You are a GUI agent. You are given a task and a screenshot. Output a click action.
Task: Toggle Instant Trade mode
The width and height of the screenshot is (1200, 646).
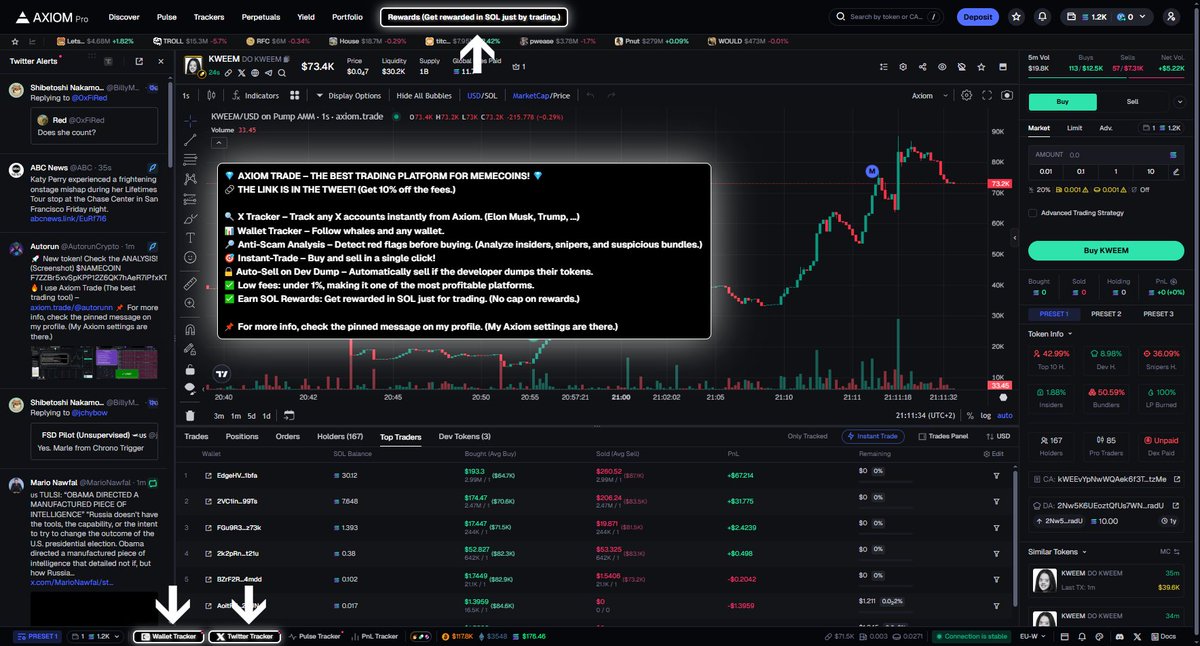pyautogui.click(x=871, y=436)
